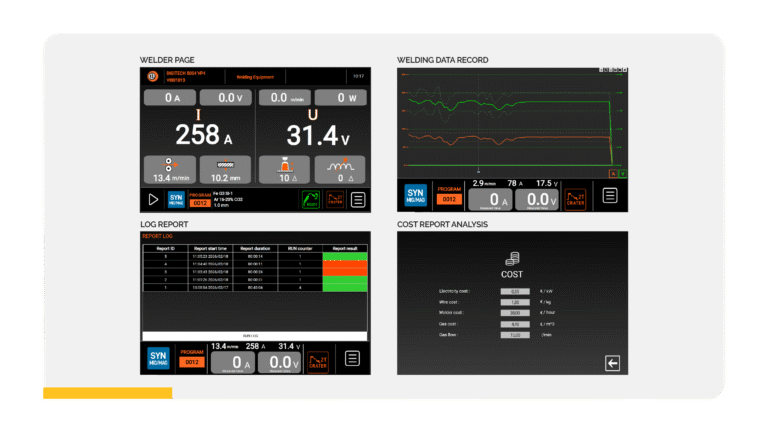Click the SYN MIG/MAG button on Welder Page
The height and width of the screenshot is (432, 768).
tap(176, 199)
